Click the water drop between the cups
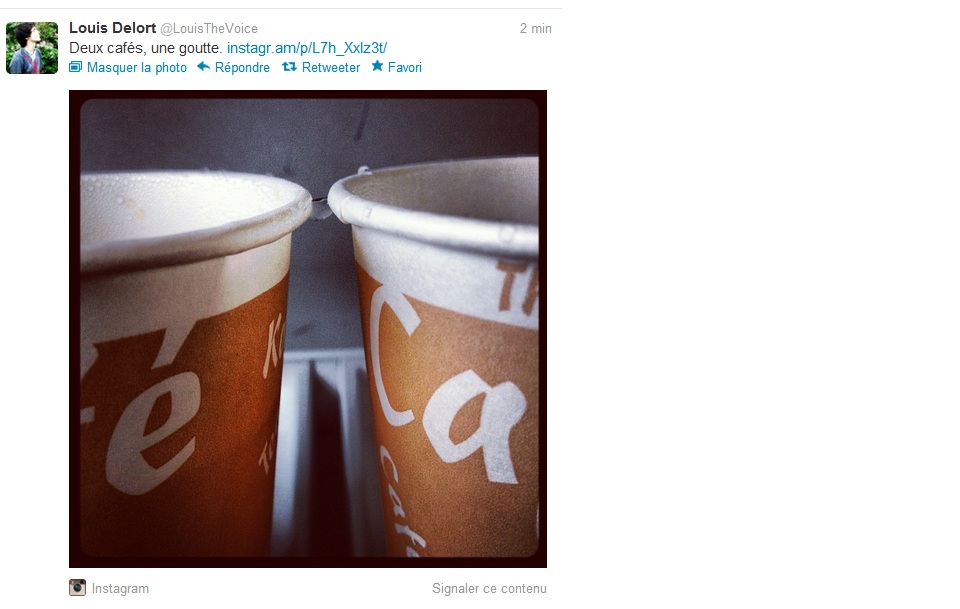Image resolution: width=960 pixels, height=609 pixels. point(320,210)
